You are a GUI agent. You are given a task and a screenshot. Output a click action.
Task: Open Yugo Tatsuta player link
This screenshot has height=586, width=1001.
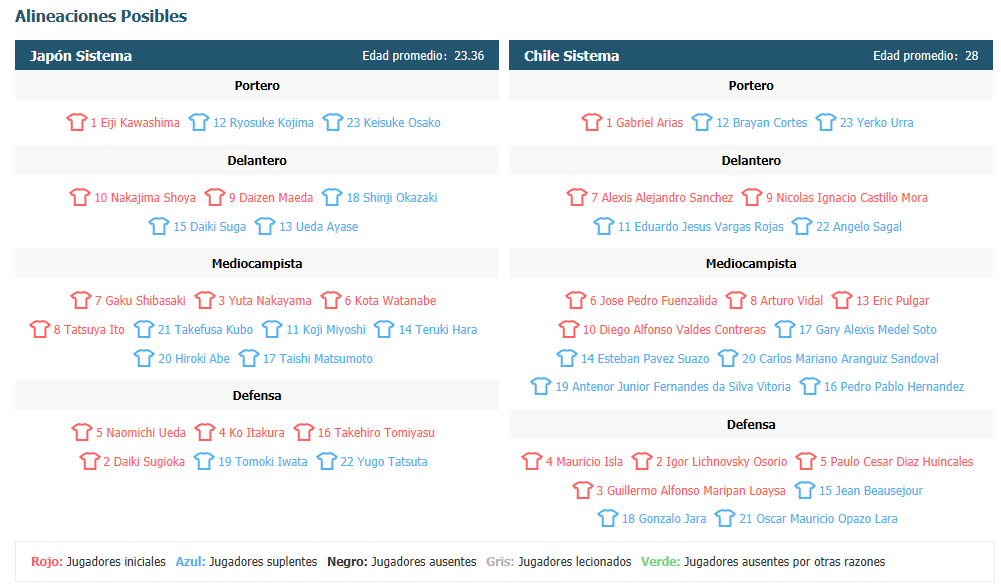click(x=384, y=462)
